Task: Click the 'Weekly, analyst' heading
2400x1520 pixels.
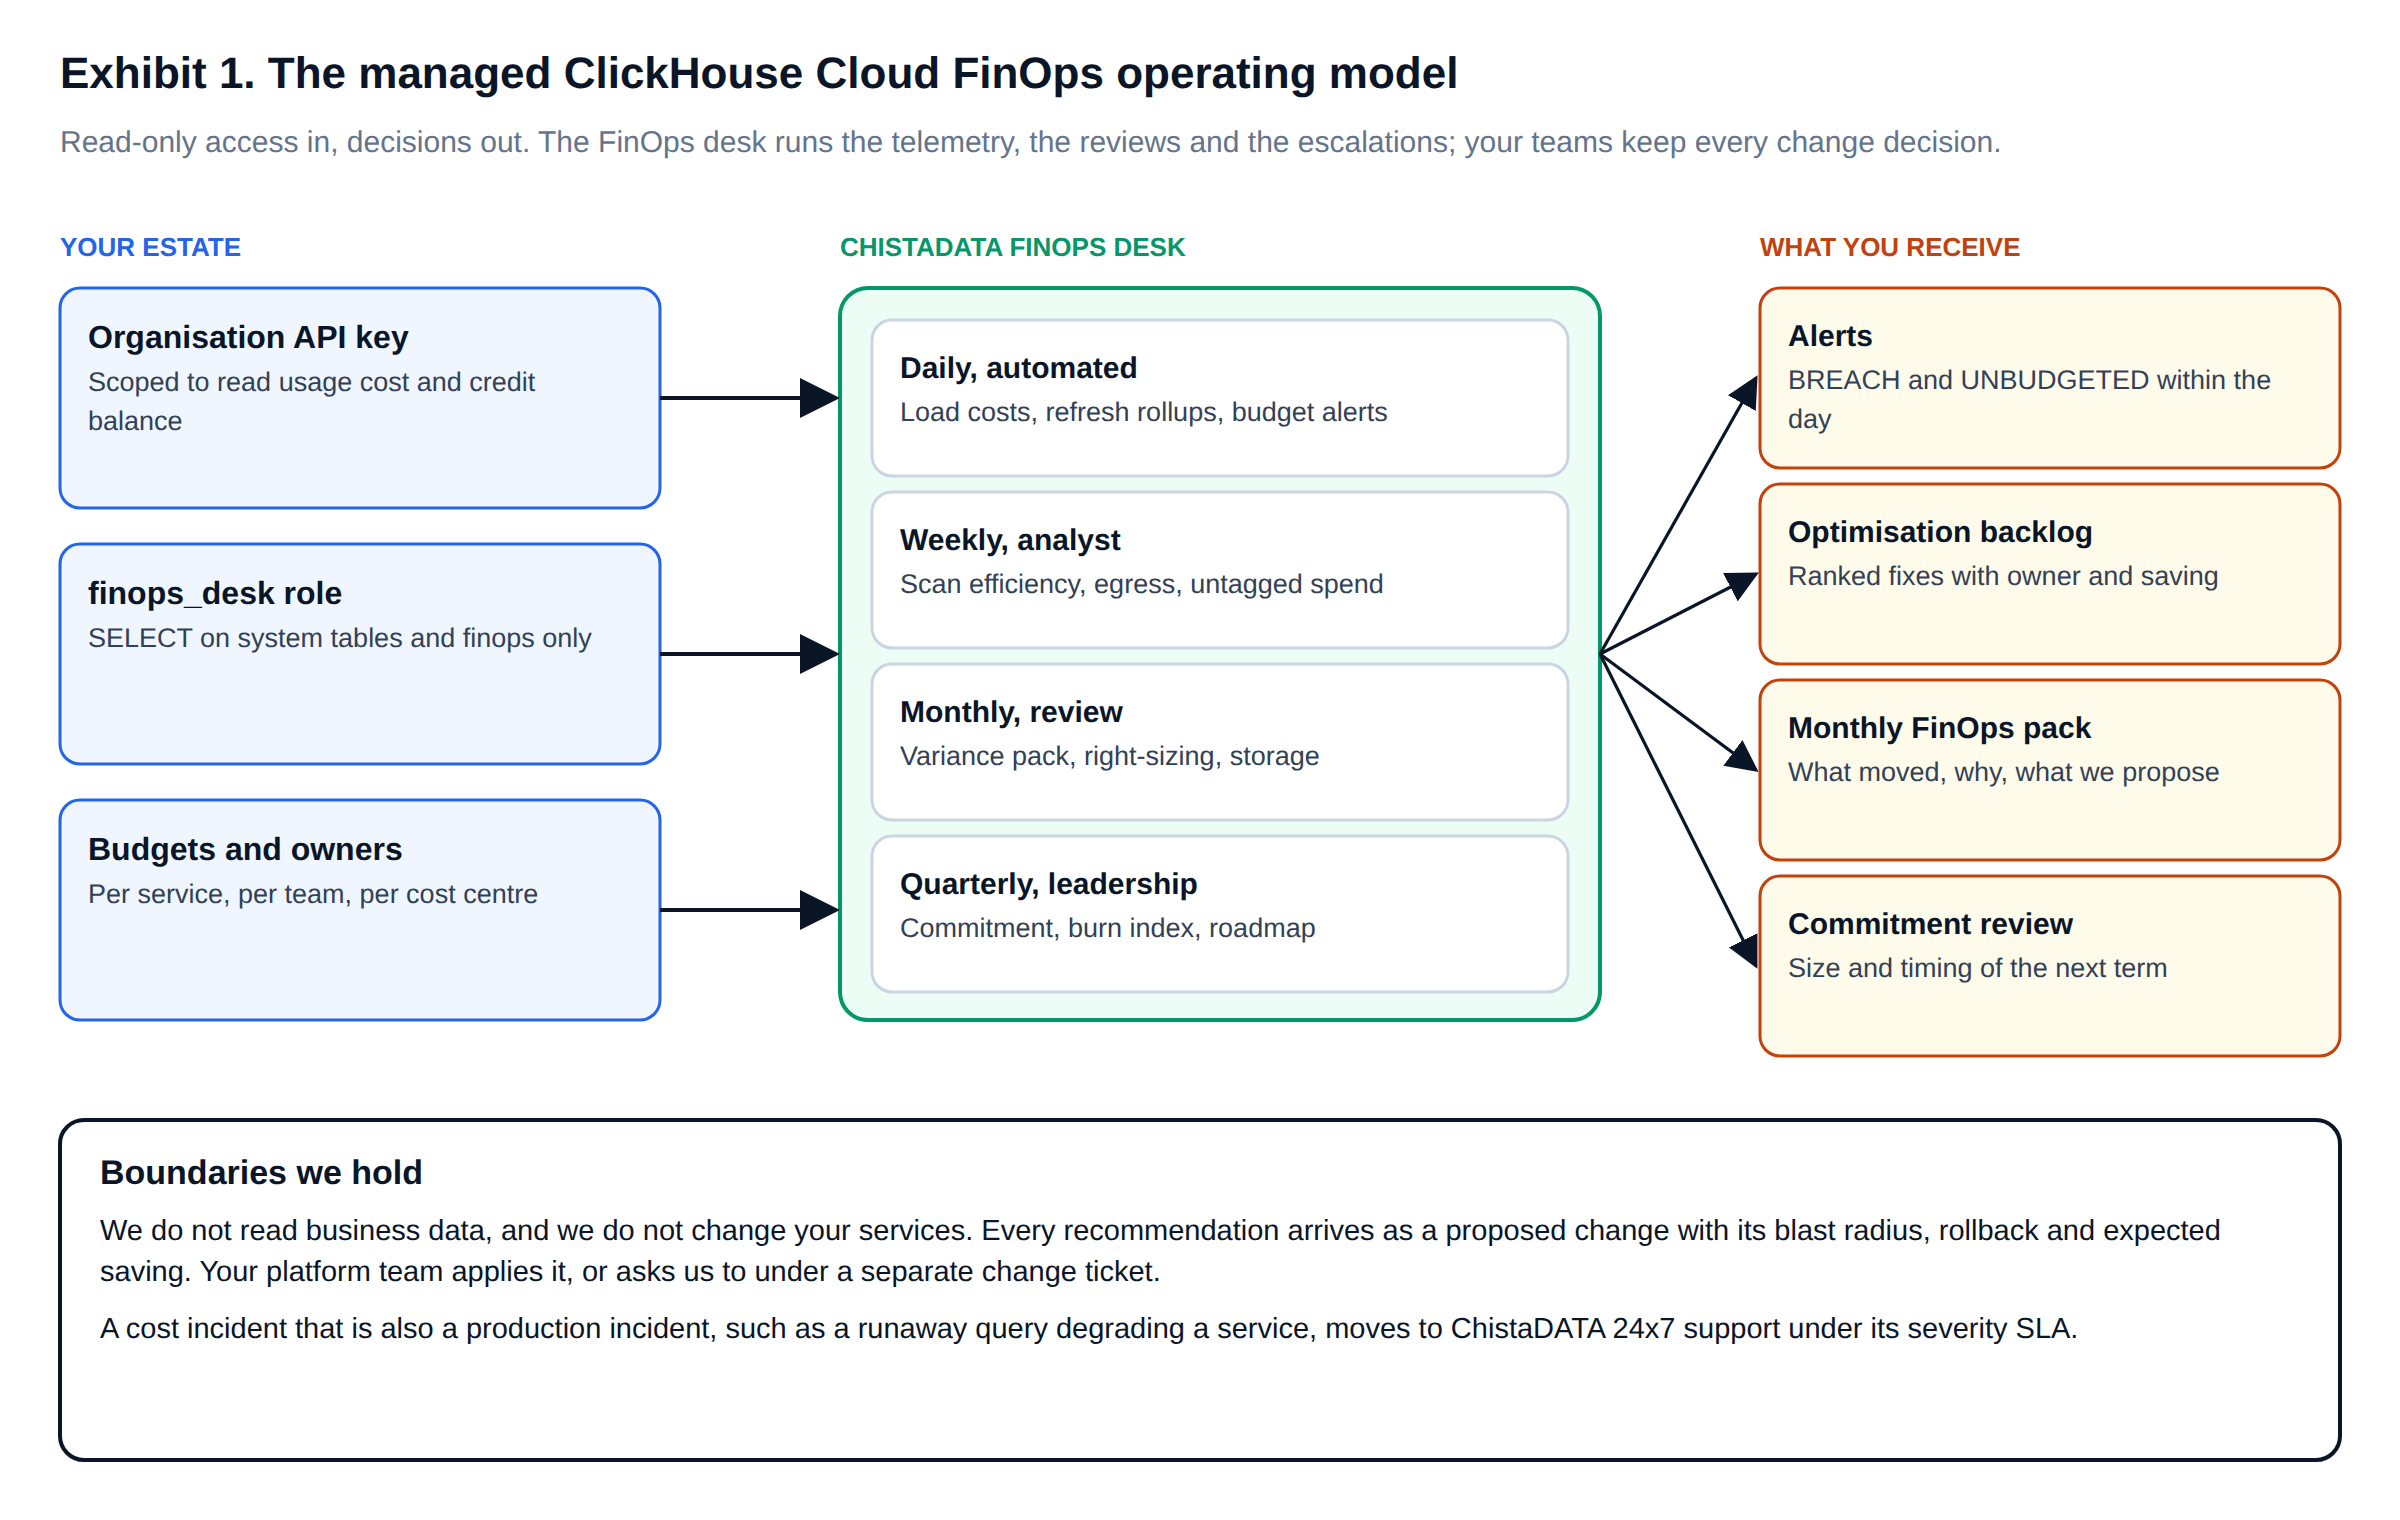Action: 1010,540
